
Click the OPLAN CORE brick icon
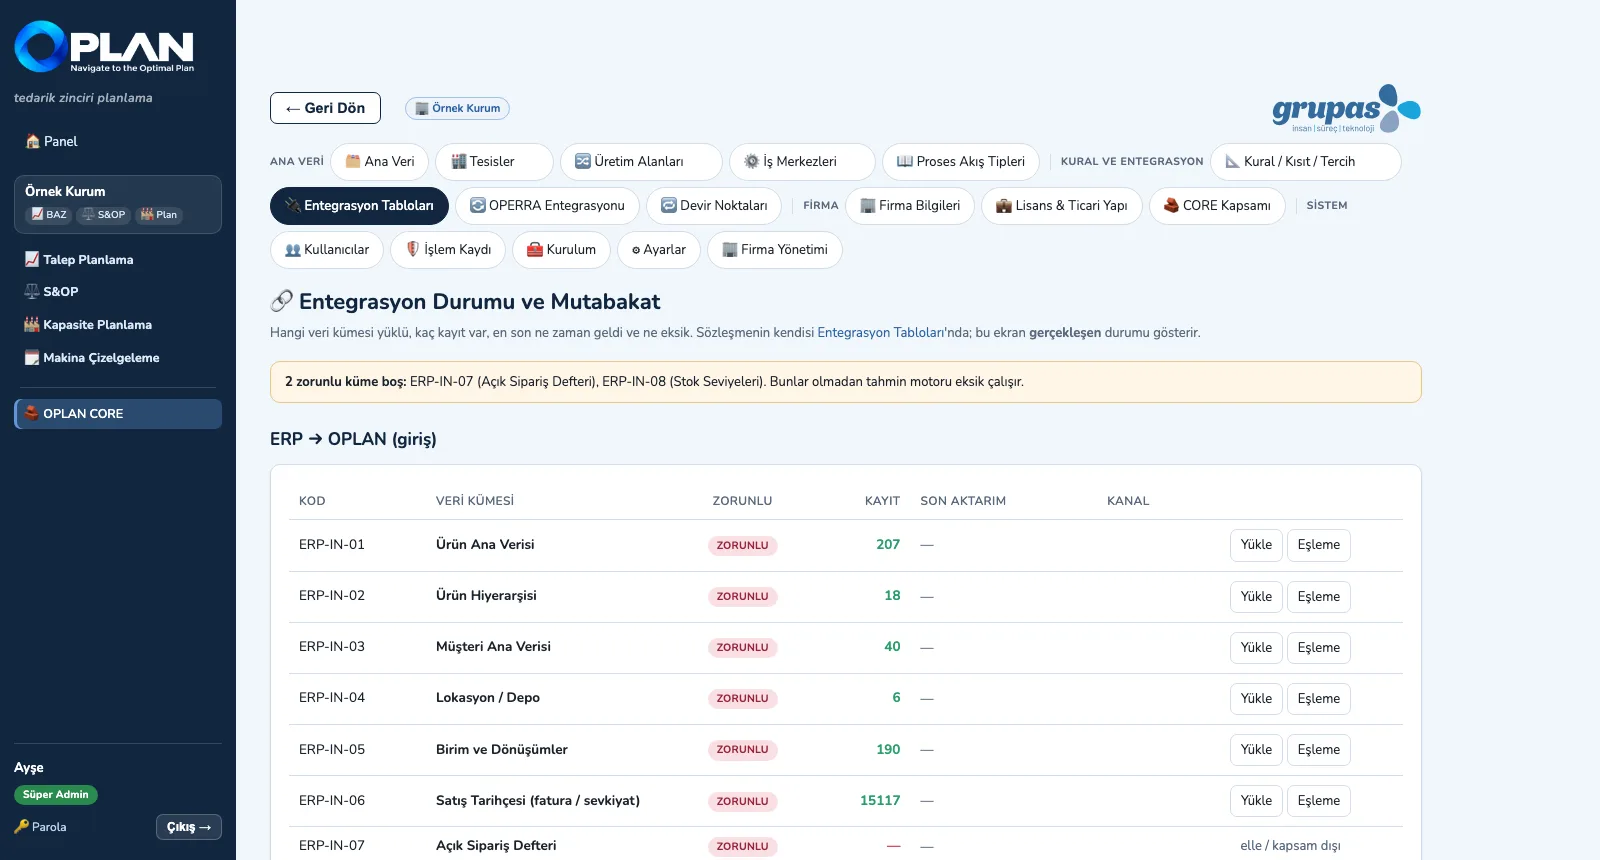tap(32, 413)
